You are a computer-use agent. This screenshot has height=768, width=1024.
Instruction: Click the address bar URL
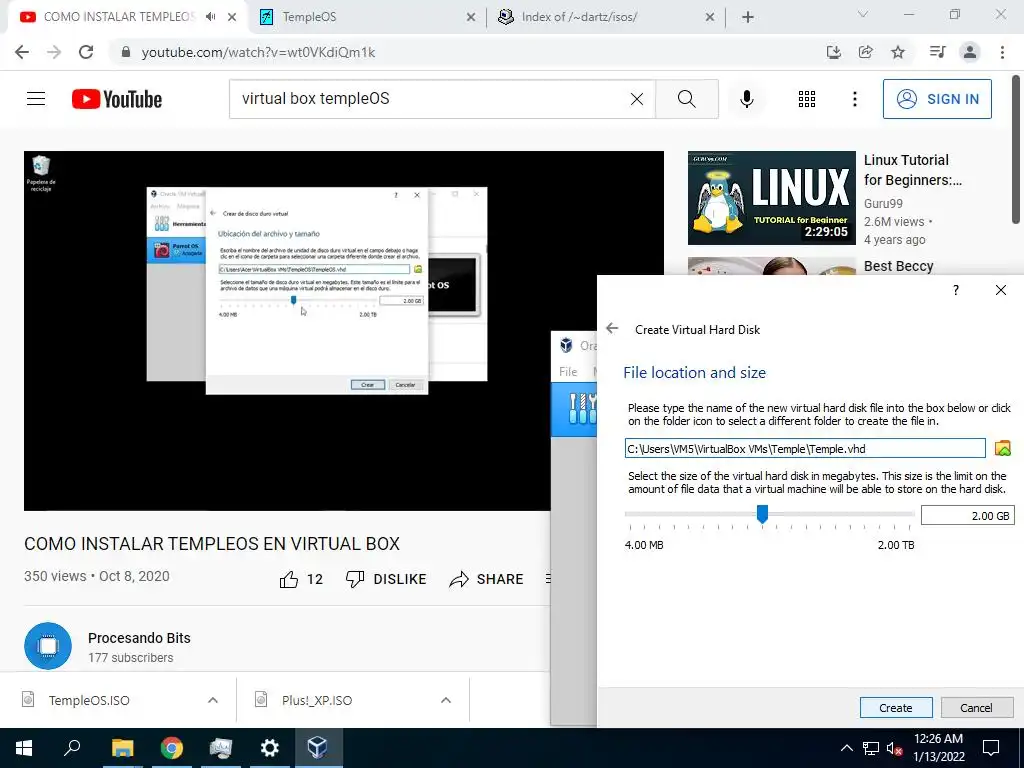coord(259,52)
